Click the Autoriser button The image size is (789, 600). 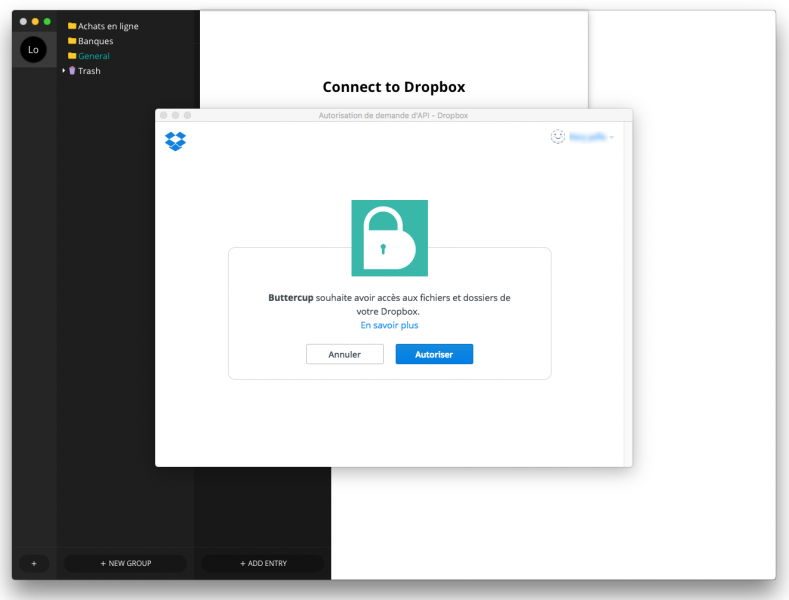(x=434, y=354)
